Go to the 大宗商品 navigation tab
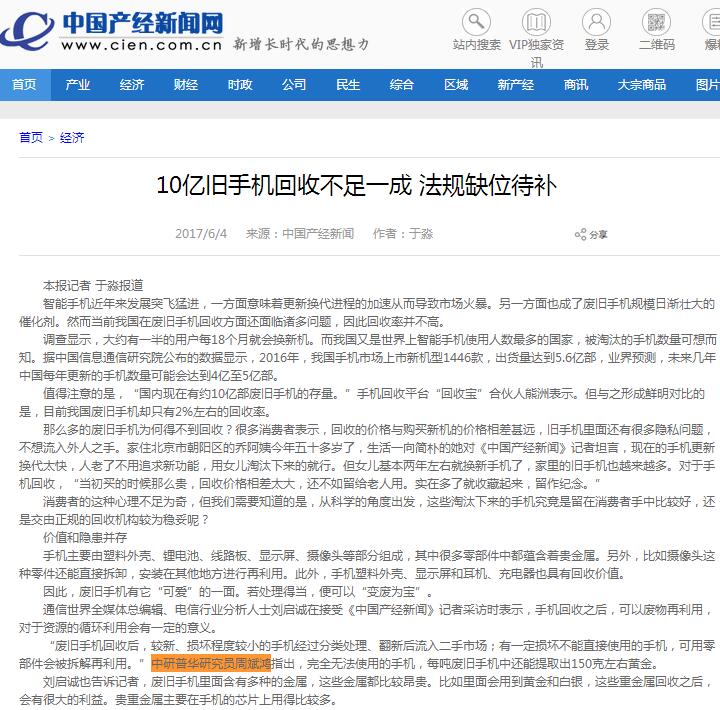Image resolution: width=720 pixels, height=710 pixels. 641,85
